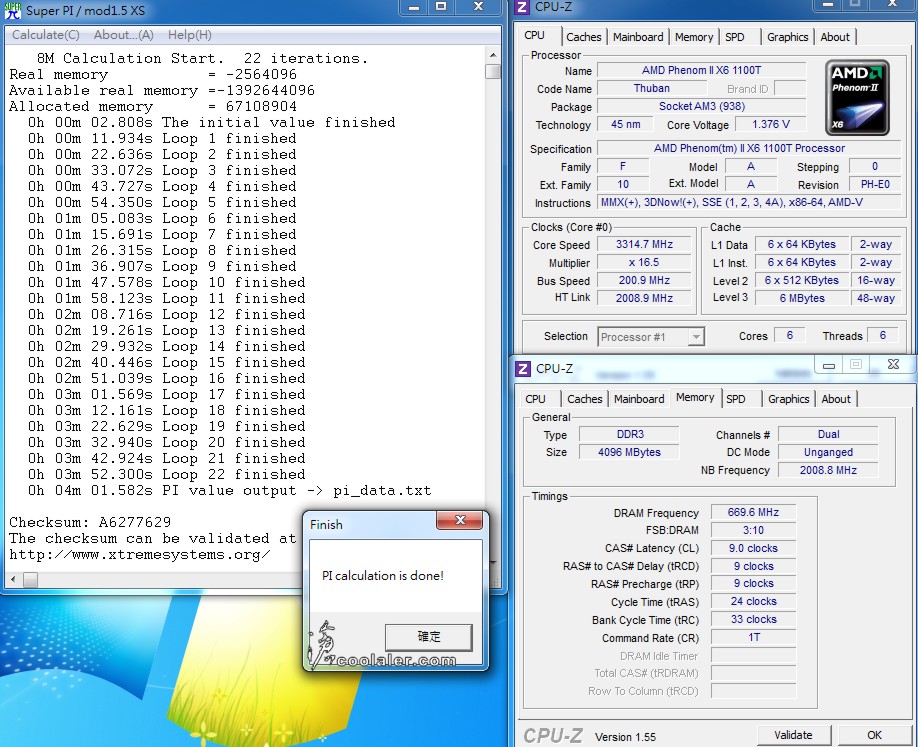Switch to the Mainboard tab in upper CPU-Z window
918x747 pixels.
[638, 37]
